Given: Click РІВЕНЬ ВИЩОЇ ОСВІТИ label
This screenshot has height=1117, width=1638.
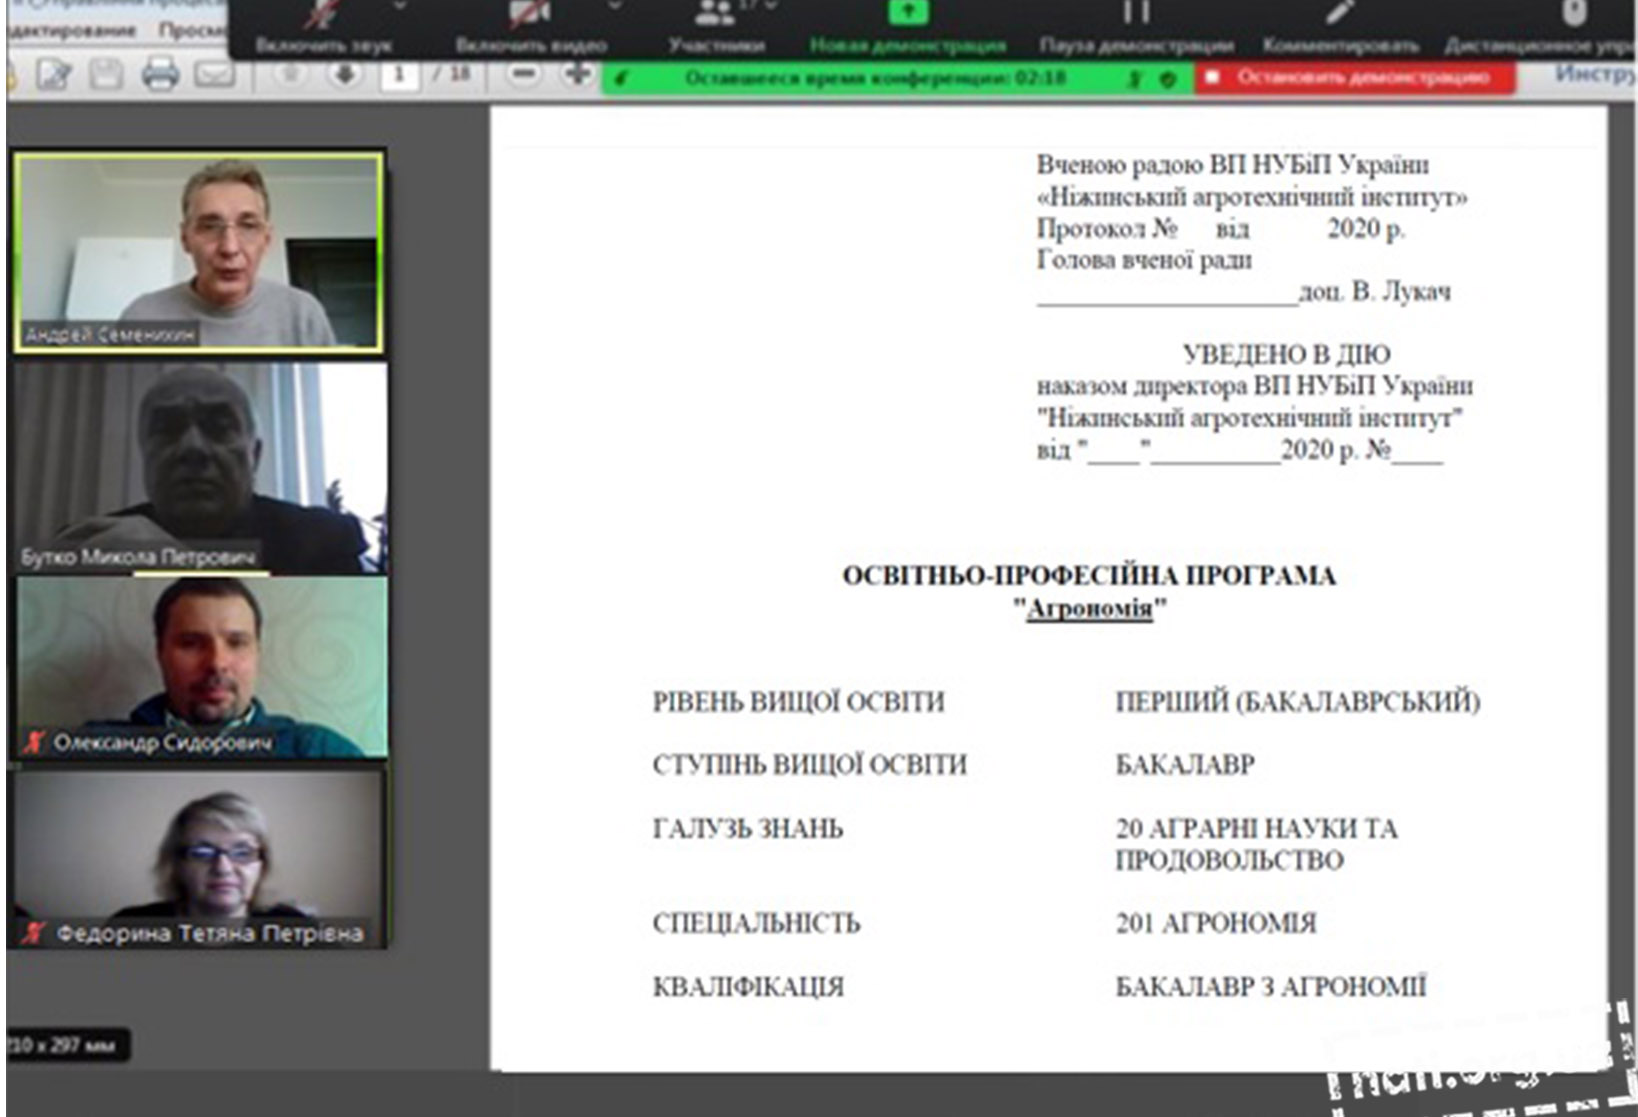Looking at the screenshot, I should [x=798, y=702].
